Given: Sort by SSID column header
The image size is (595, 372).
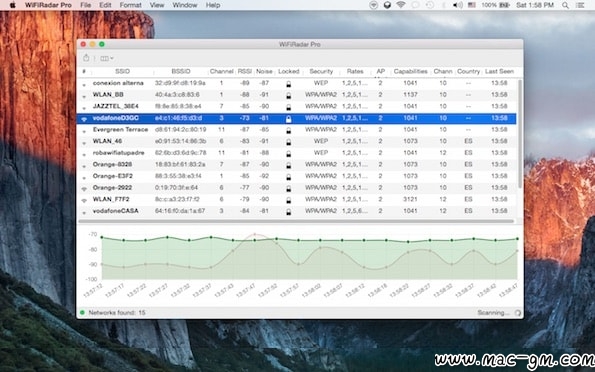Looking at the screenshot, I should tap(123, 71).
